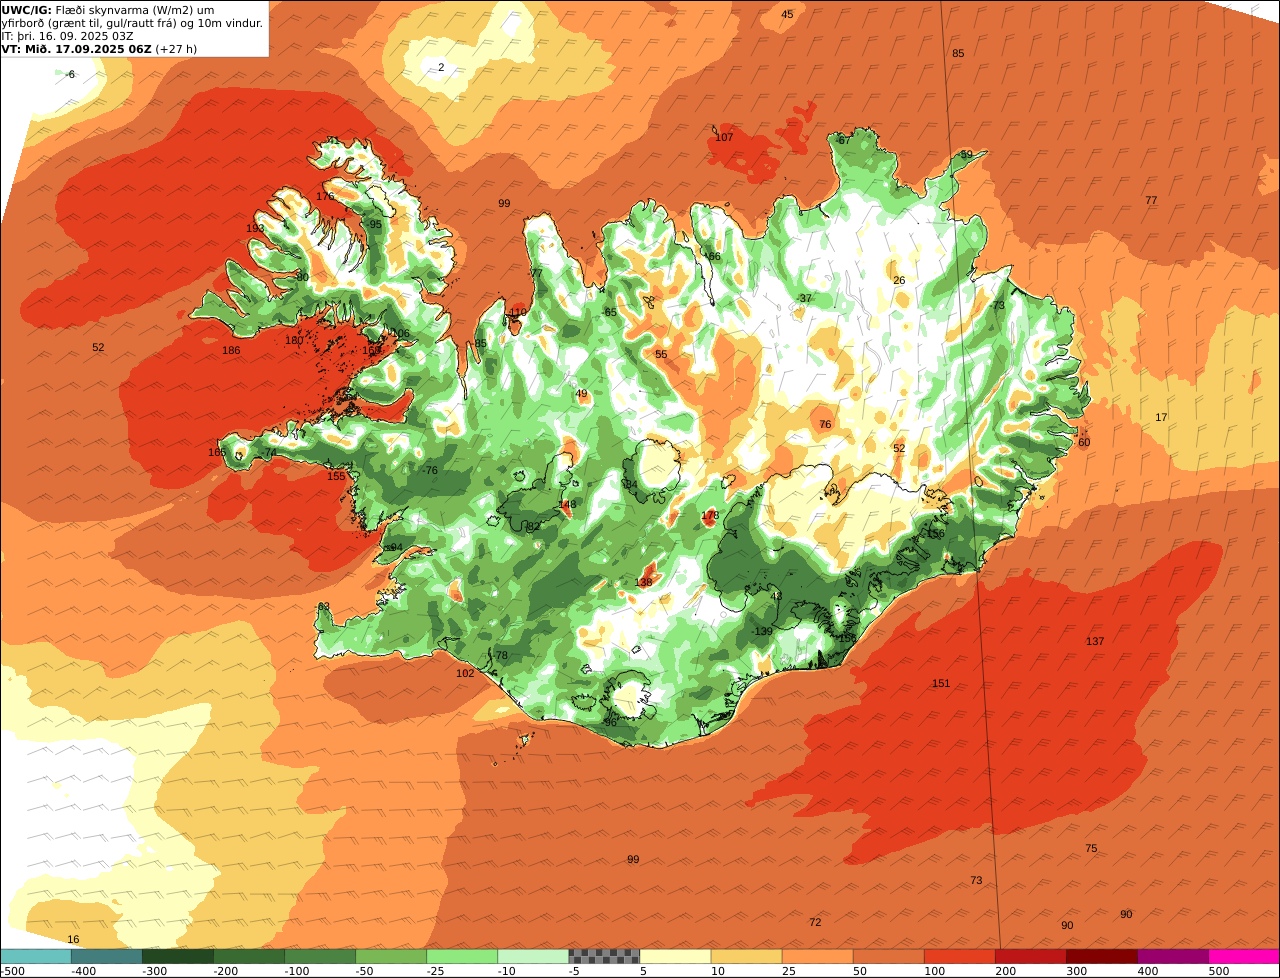The width and height of the screenshot is (1280, 978).
Task: Click the map value '37' in northern Iceland
Action: click(806, 298)
